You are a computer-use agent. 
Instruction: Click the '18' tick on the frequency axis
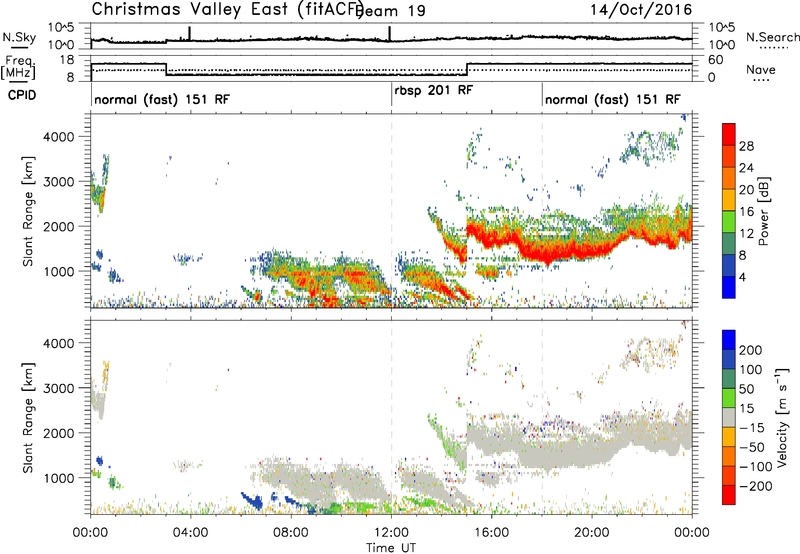pyautogui.click(x=67, y=60)
